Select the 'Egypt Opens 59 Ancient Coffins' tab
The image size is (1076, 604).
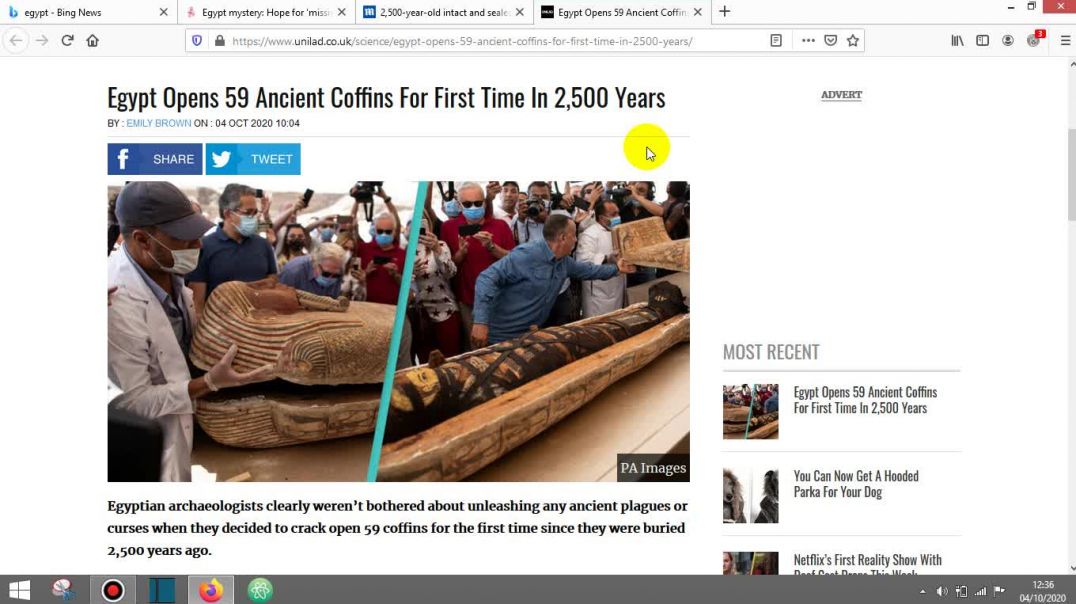point(622,12)
